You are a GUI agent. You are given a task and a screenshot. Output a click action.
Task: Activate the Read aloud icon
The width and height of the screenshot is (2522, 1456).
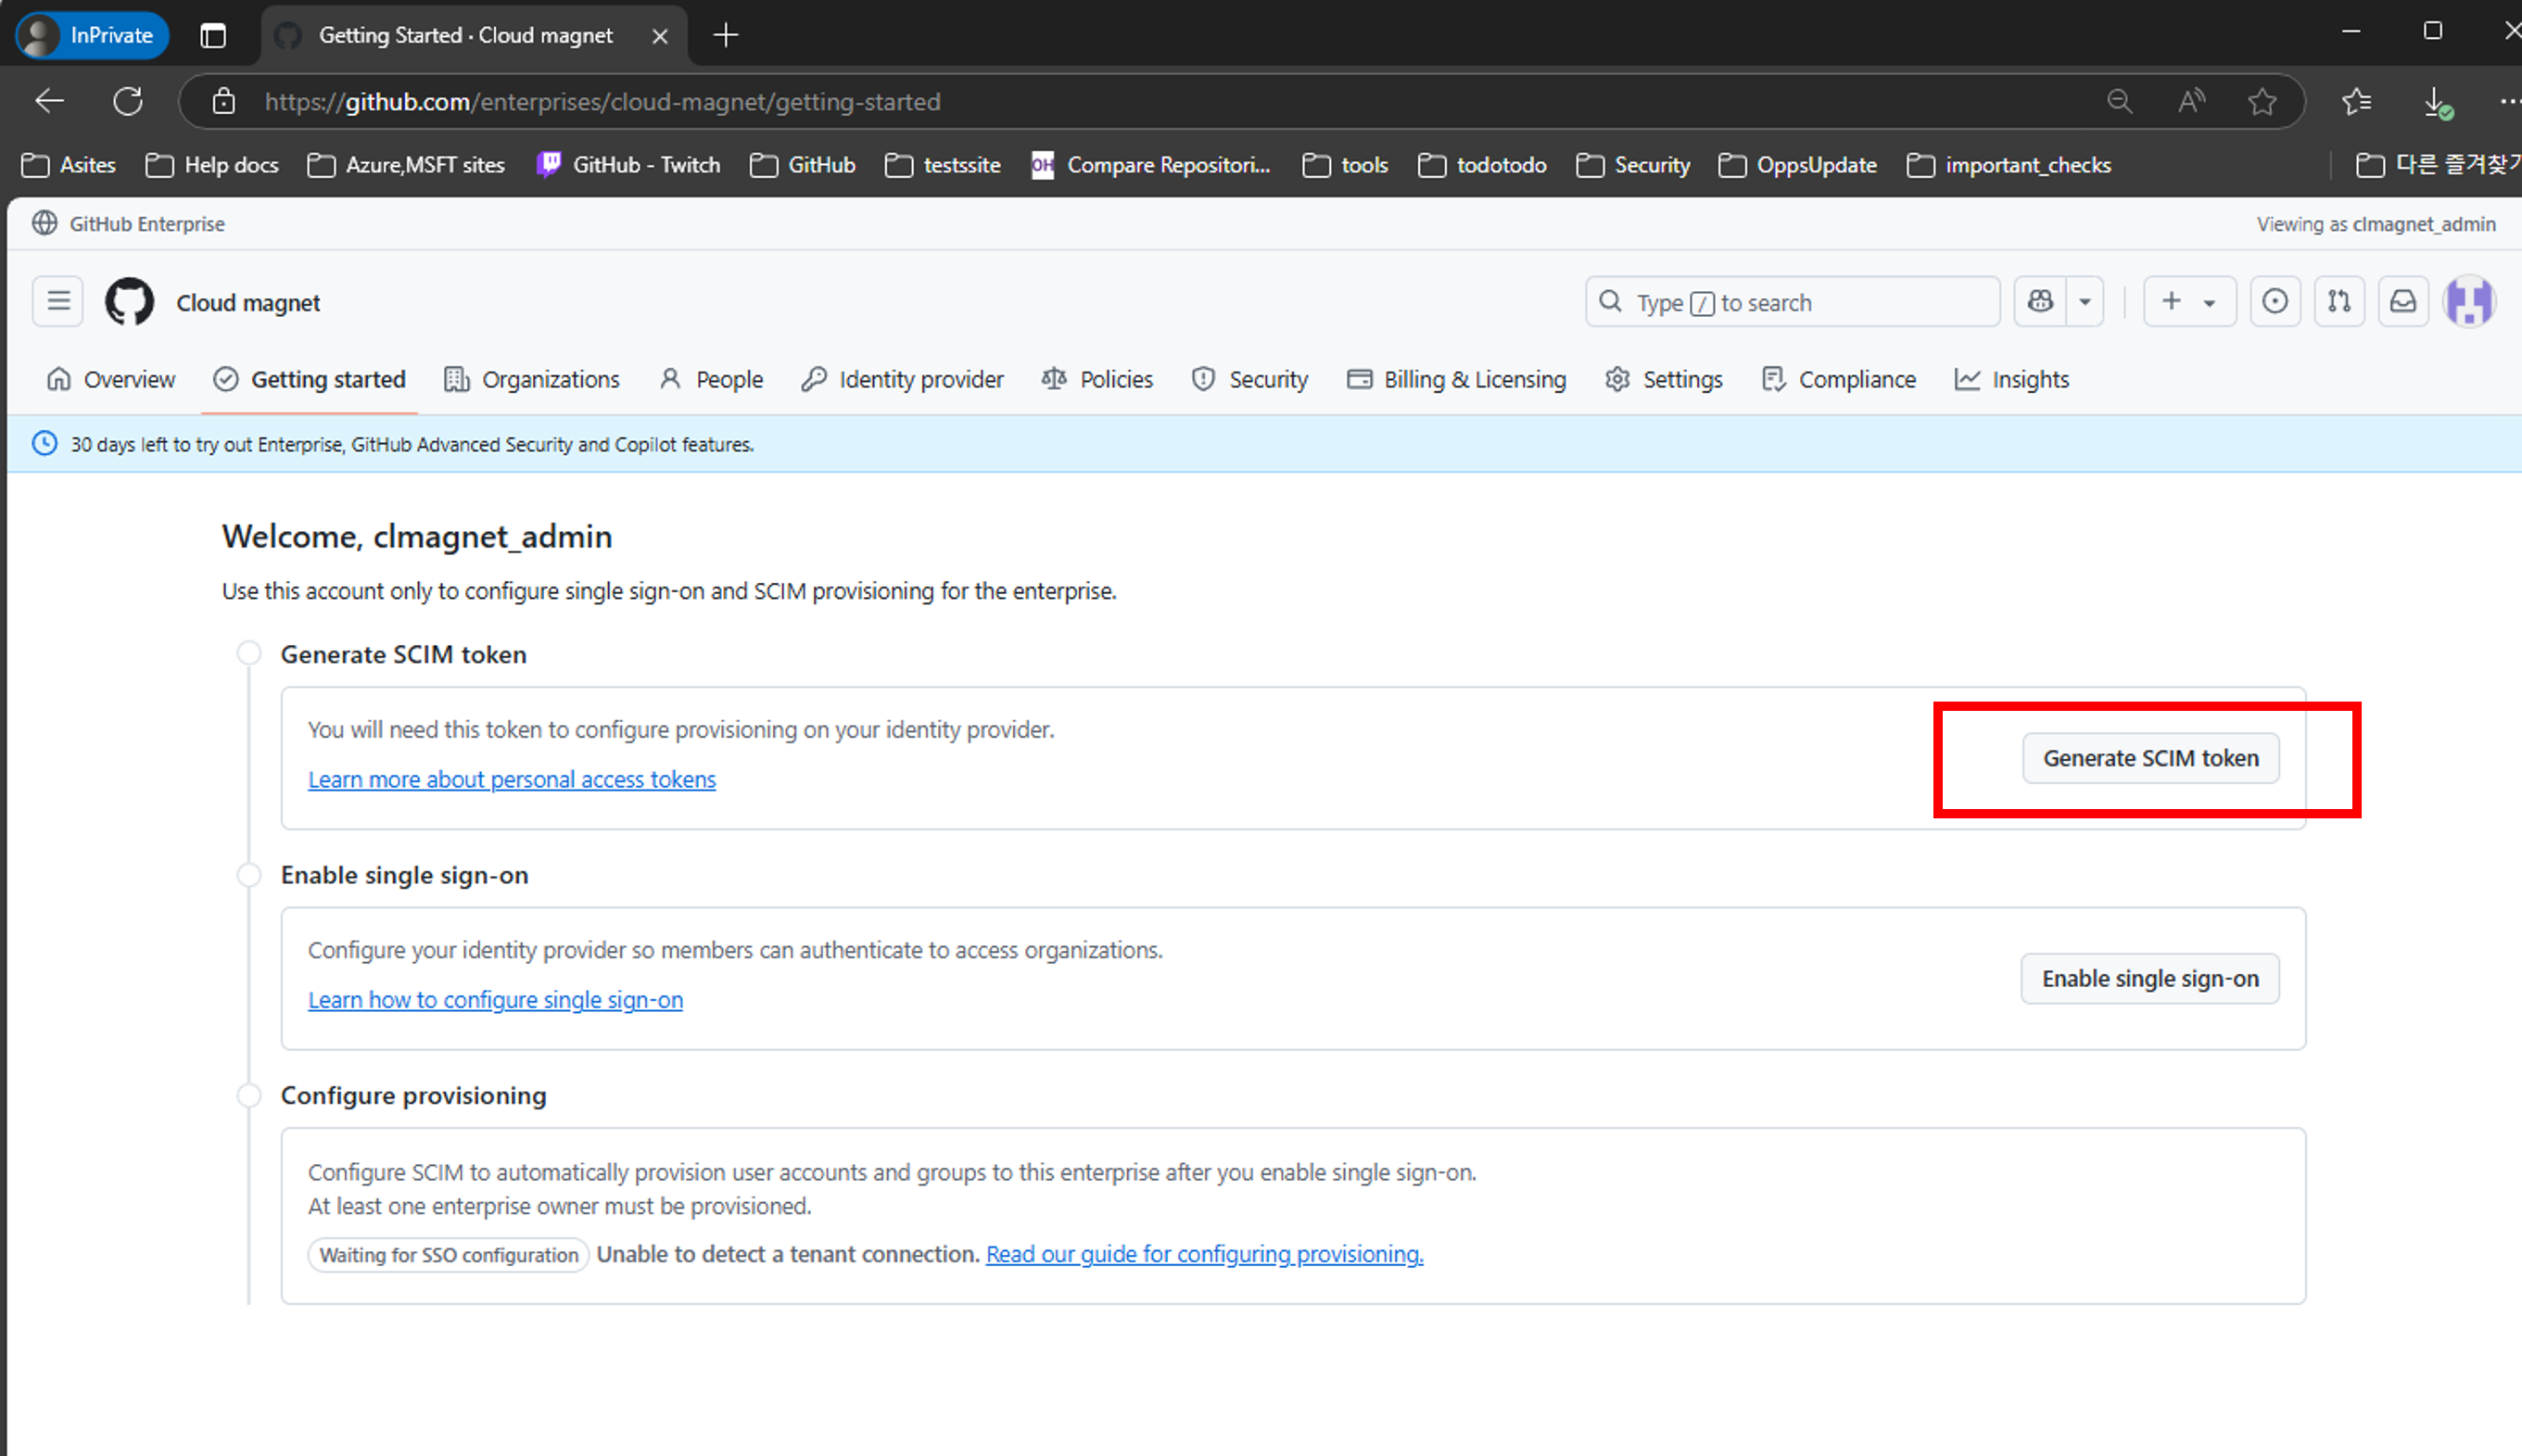[2191, 101]
